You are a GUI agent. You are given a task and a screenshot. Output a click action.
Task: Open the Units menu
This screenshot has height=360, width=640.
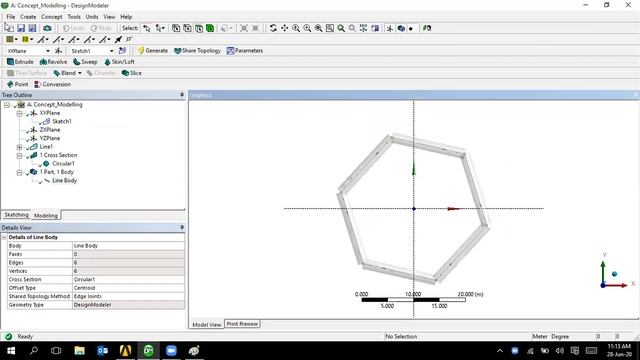point(92,17)
